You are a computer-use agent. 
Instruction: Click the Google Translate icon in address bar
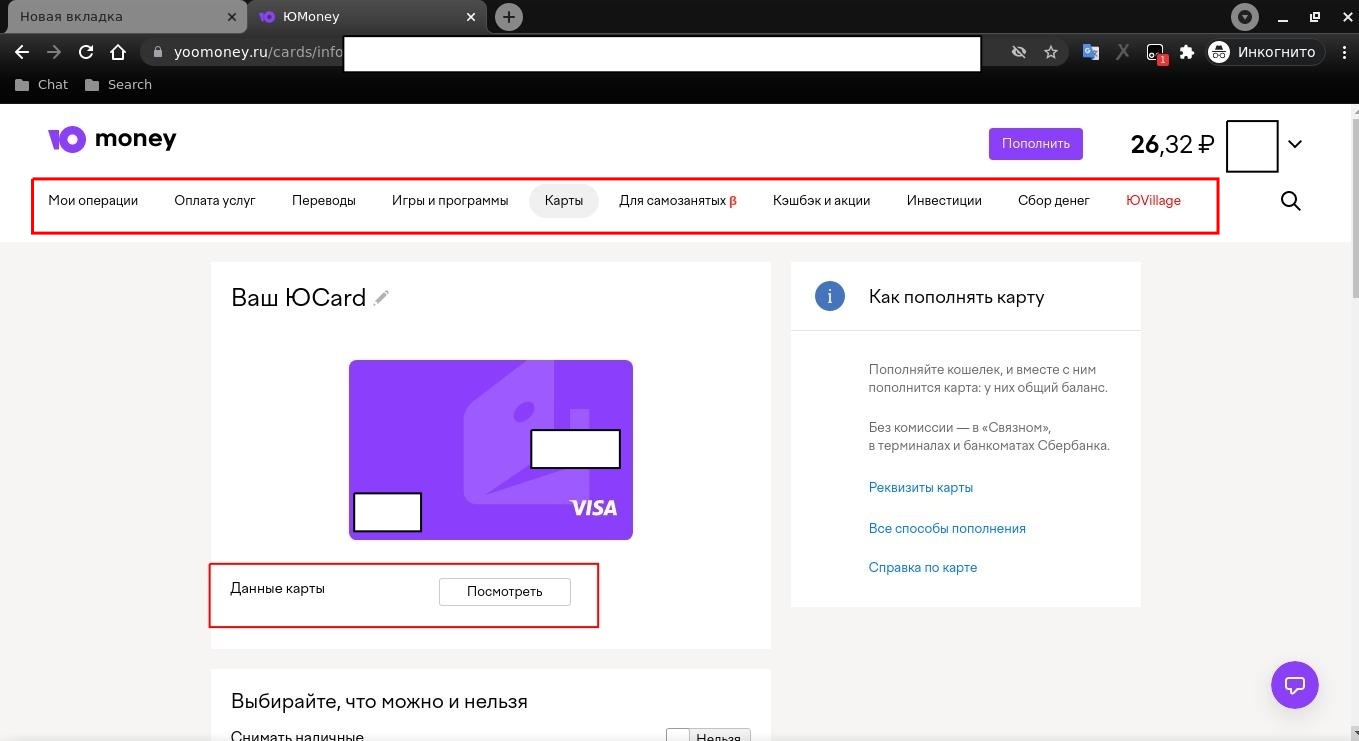coord(1090,51)
